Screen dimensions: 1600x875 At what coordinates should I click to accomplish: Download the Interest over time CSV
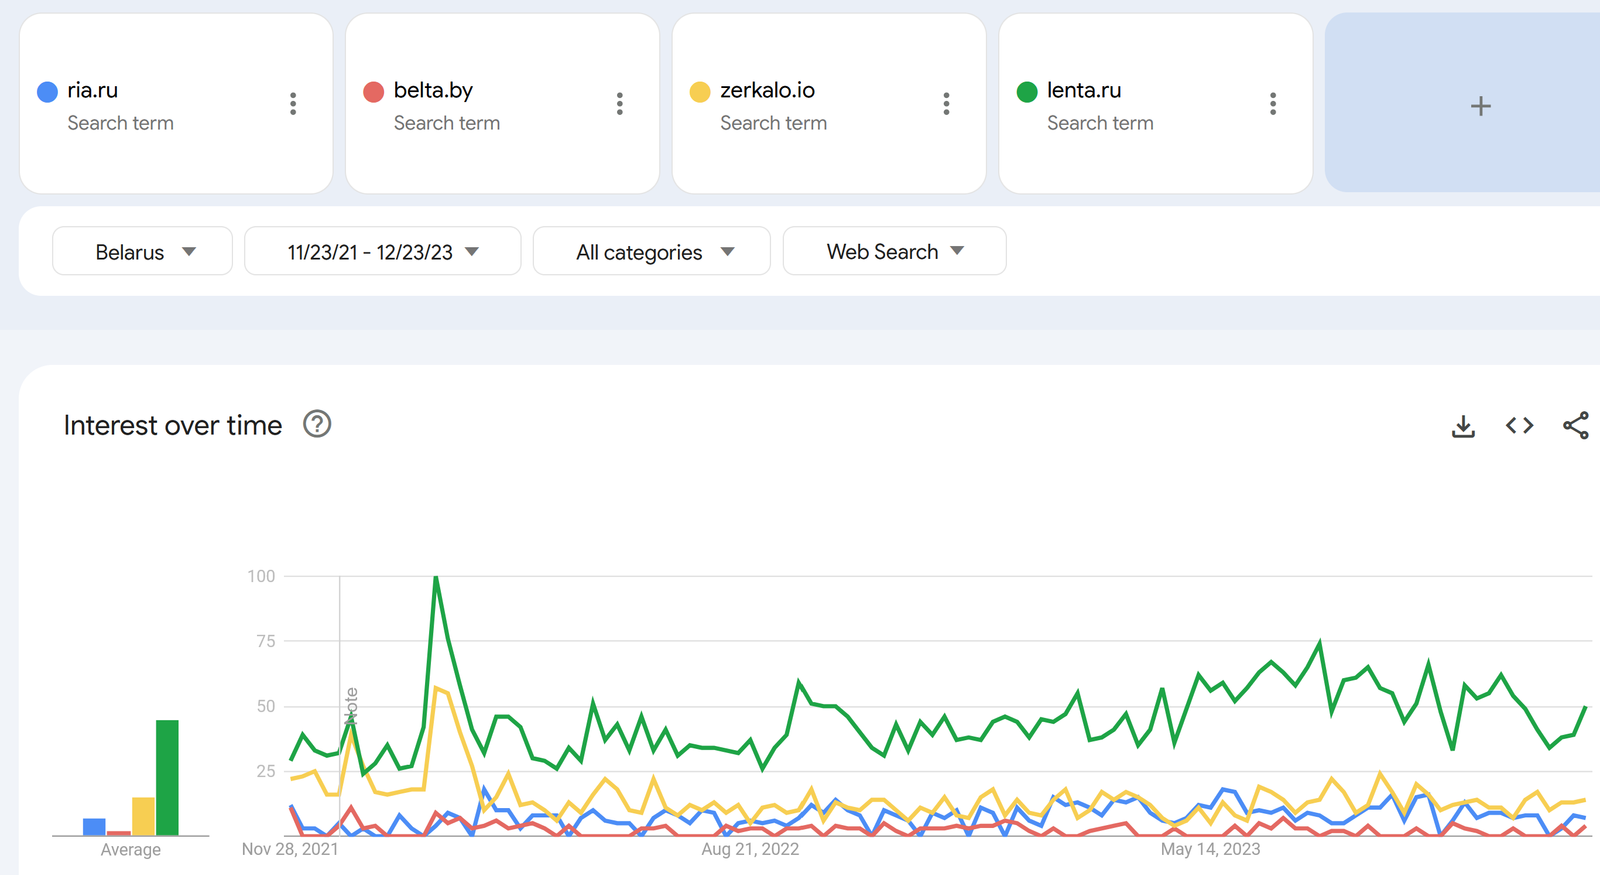point(1463,426)
